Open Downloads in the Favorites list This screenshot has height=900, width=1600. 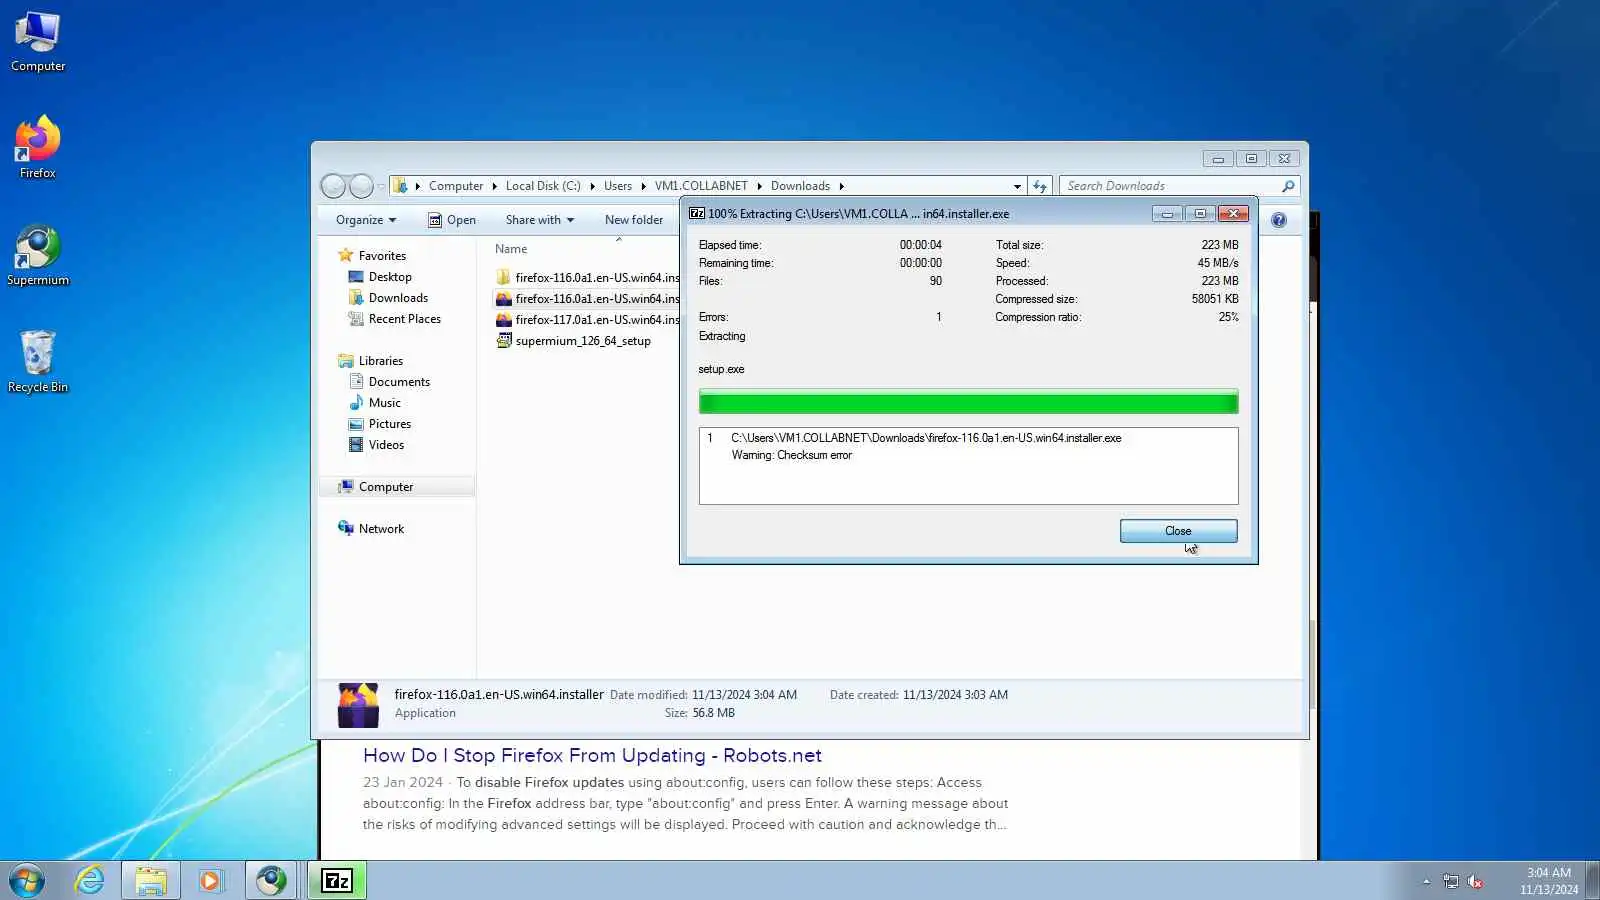(388, 298)
